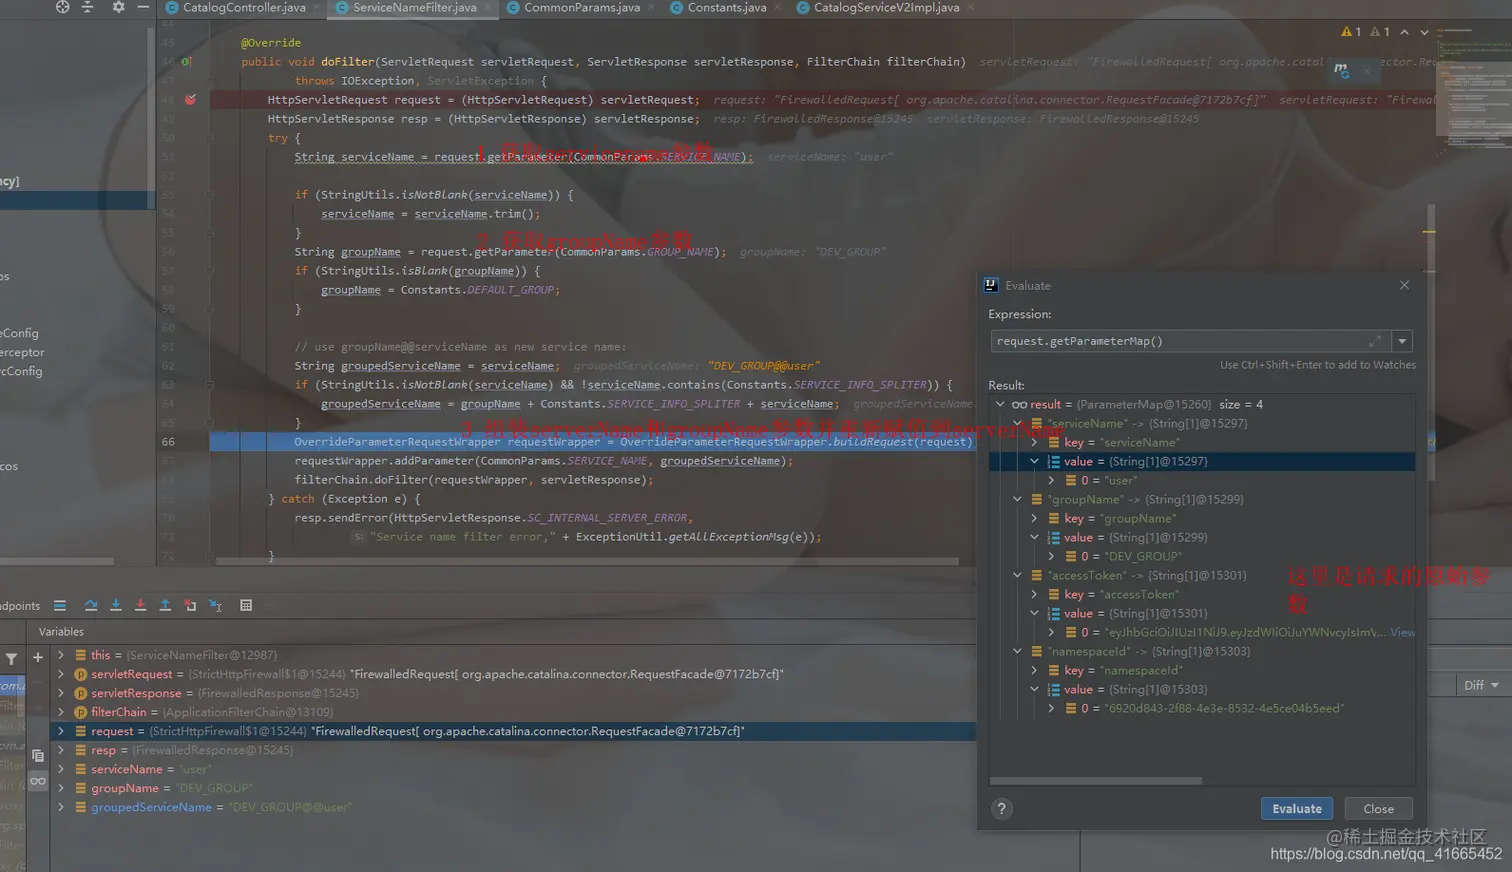This screenshot has height=872, width=1512.
Task: Click the Drop Frame icon
Action: [x=190, y=605]
